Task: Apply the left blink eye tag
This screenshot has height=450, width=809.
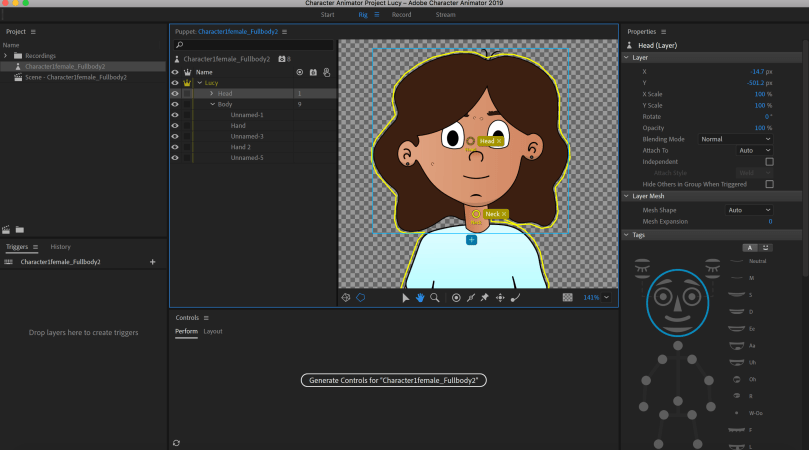Action: (x=642, y=268)
